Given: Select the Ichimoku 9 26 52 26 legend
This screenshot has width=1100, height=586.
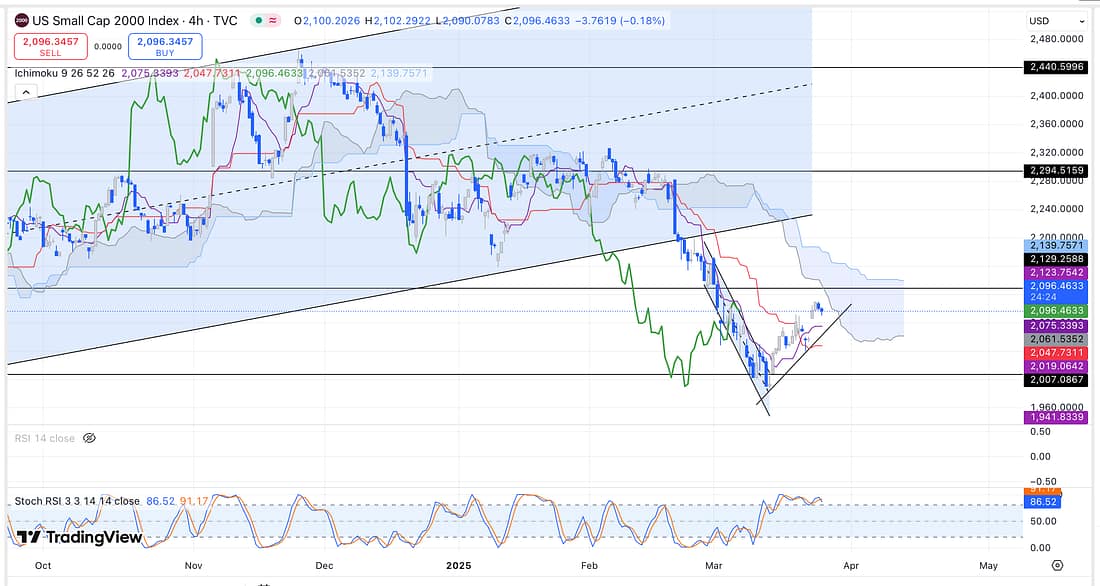Looking at the screenshot, I should (x=66, y=73).
